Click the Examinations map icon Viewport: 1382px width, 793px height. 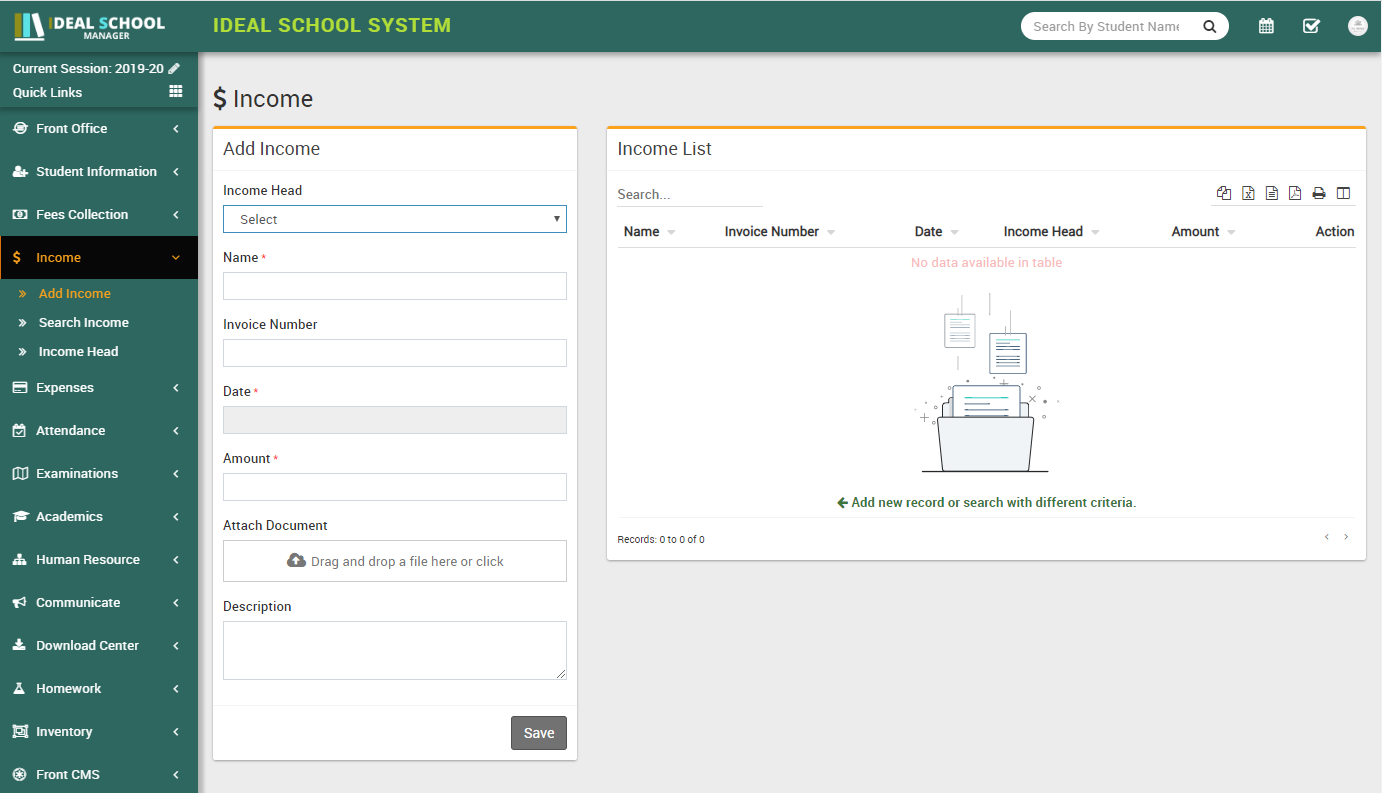[x=20, y=473]
